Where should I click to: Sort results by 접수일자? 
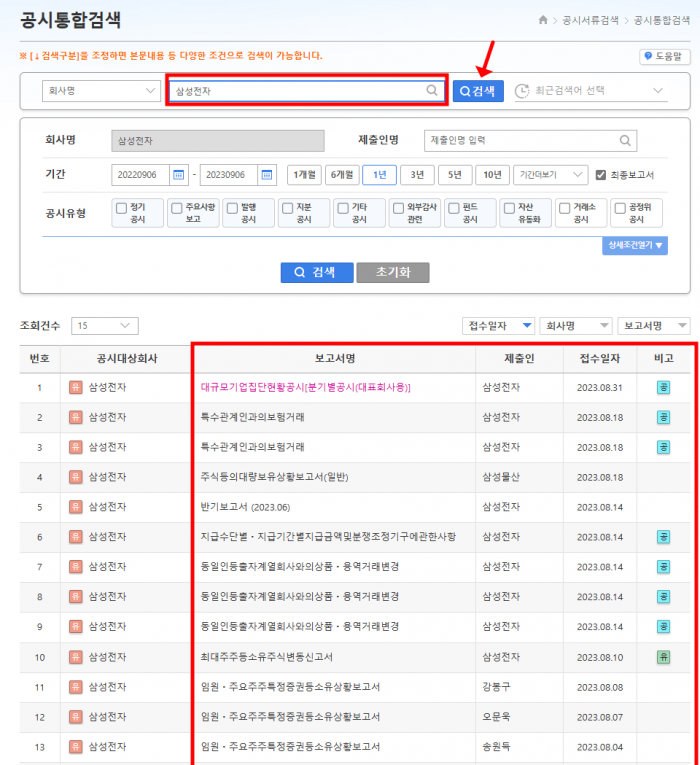(x=498, y=326)
